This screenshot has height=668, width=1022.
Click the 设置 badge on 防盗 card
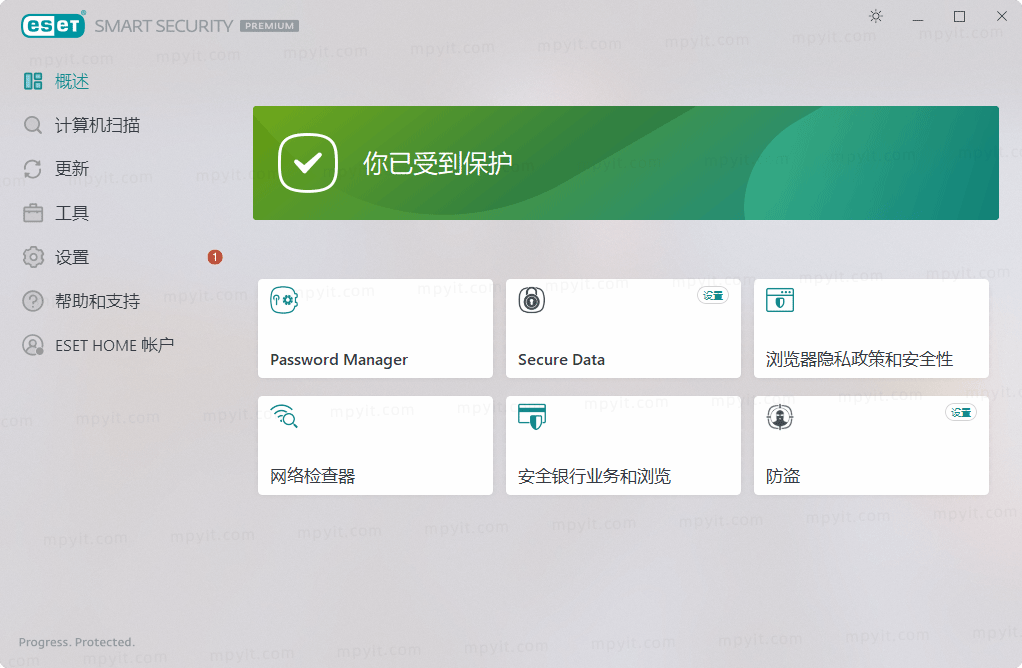961,412
